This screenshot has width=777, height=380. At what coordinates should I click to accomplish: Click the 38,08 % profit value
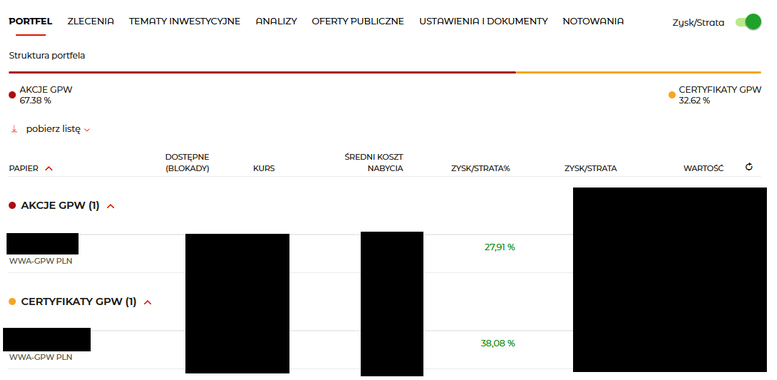[498, 343]
